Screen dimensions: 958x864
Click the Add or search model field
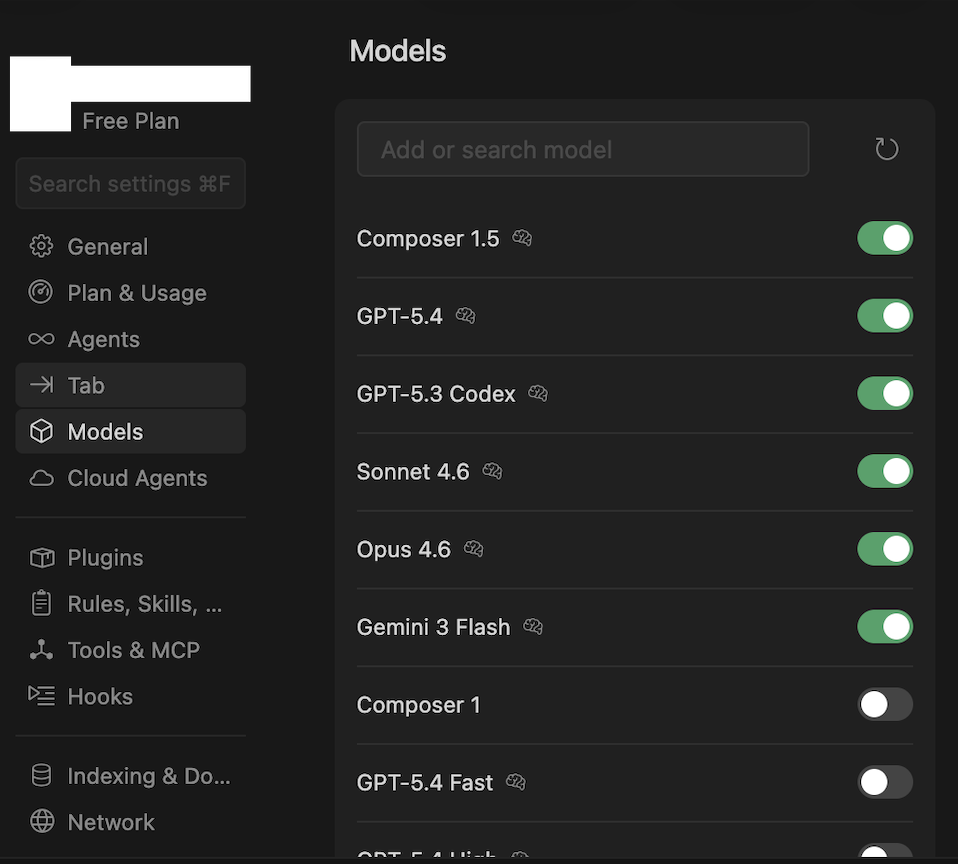(x=582, y=150)
